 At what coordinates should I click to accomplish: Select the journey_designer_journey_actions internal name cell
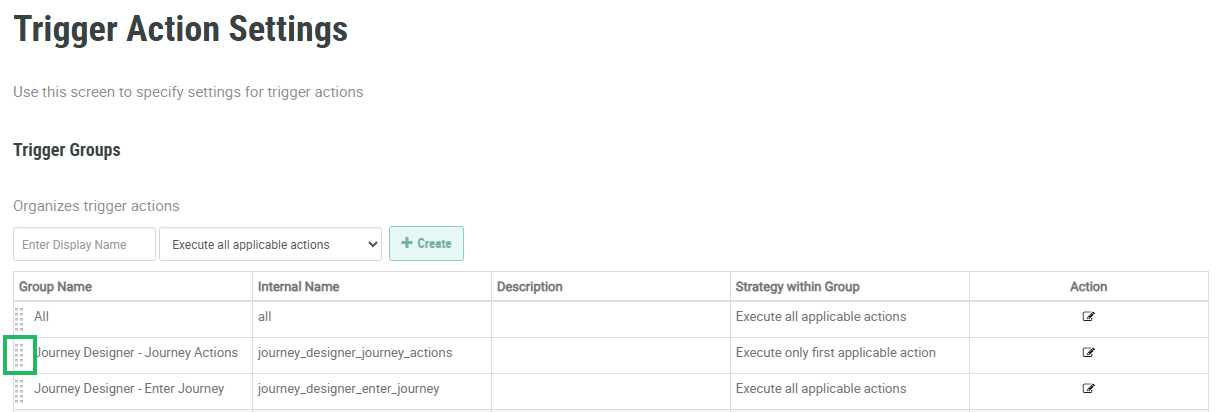click(x=355, y=353)
